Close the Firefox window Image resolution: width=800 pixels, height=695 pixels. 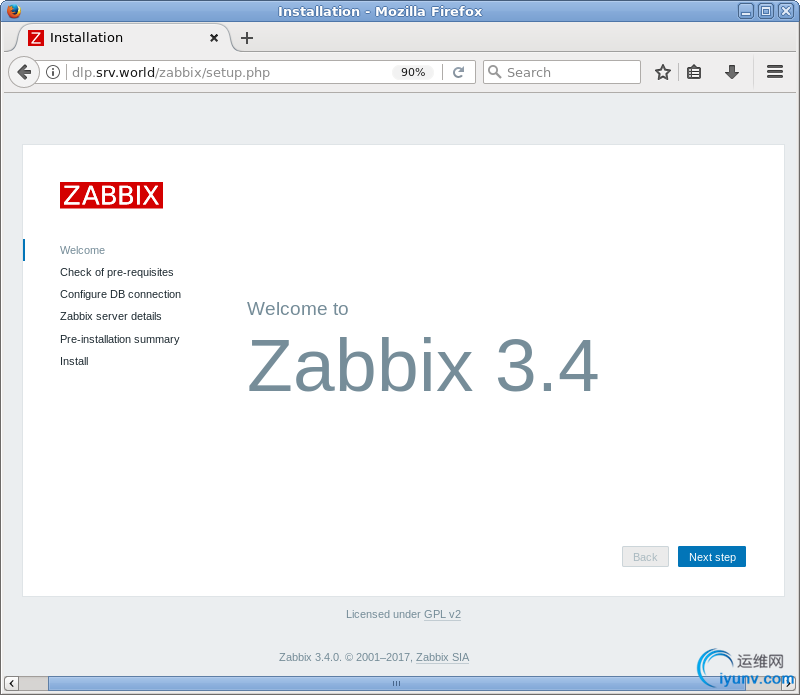tap(786, 11)
